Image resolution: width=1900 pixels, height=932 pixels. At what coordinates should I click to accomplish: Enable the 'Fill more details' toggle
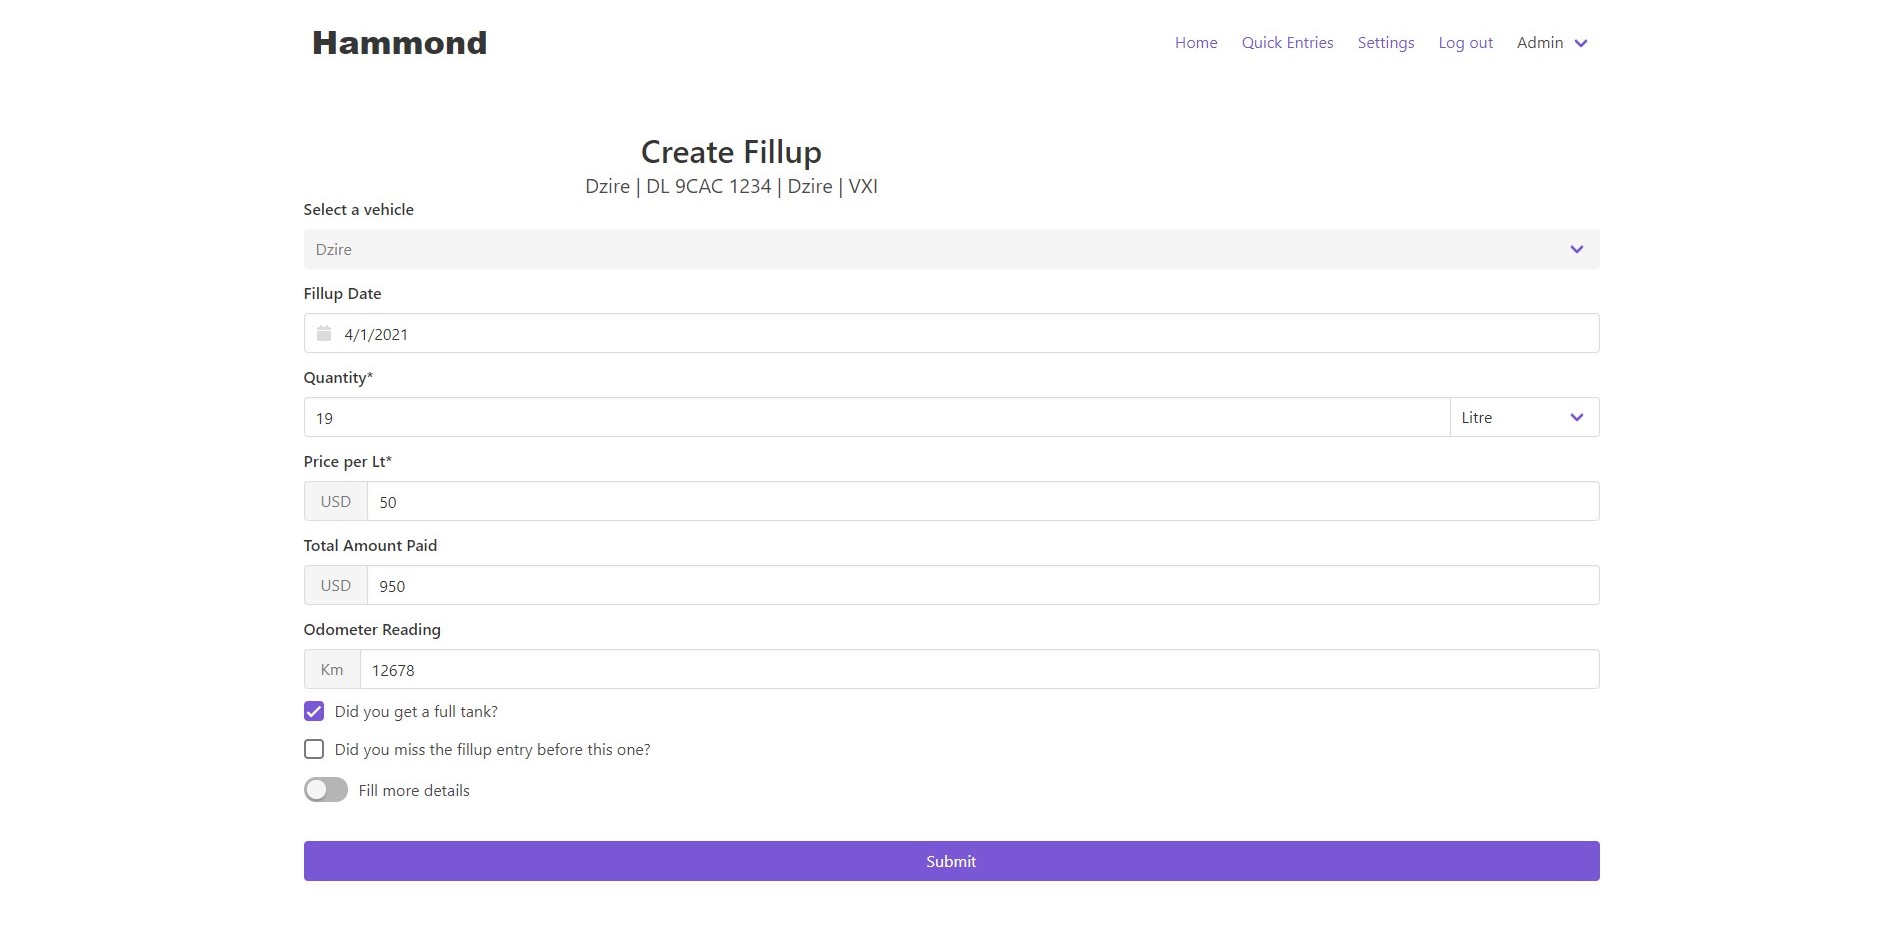pos(325,789)
